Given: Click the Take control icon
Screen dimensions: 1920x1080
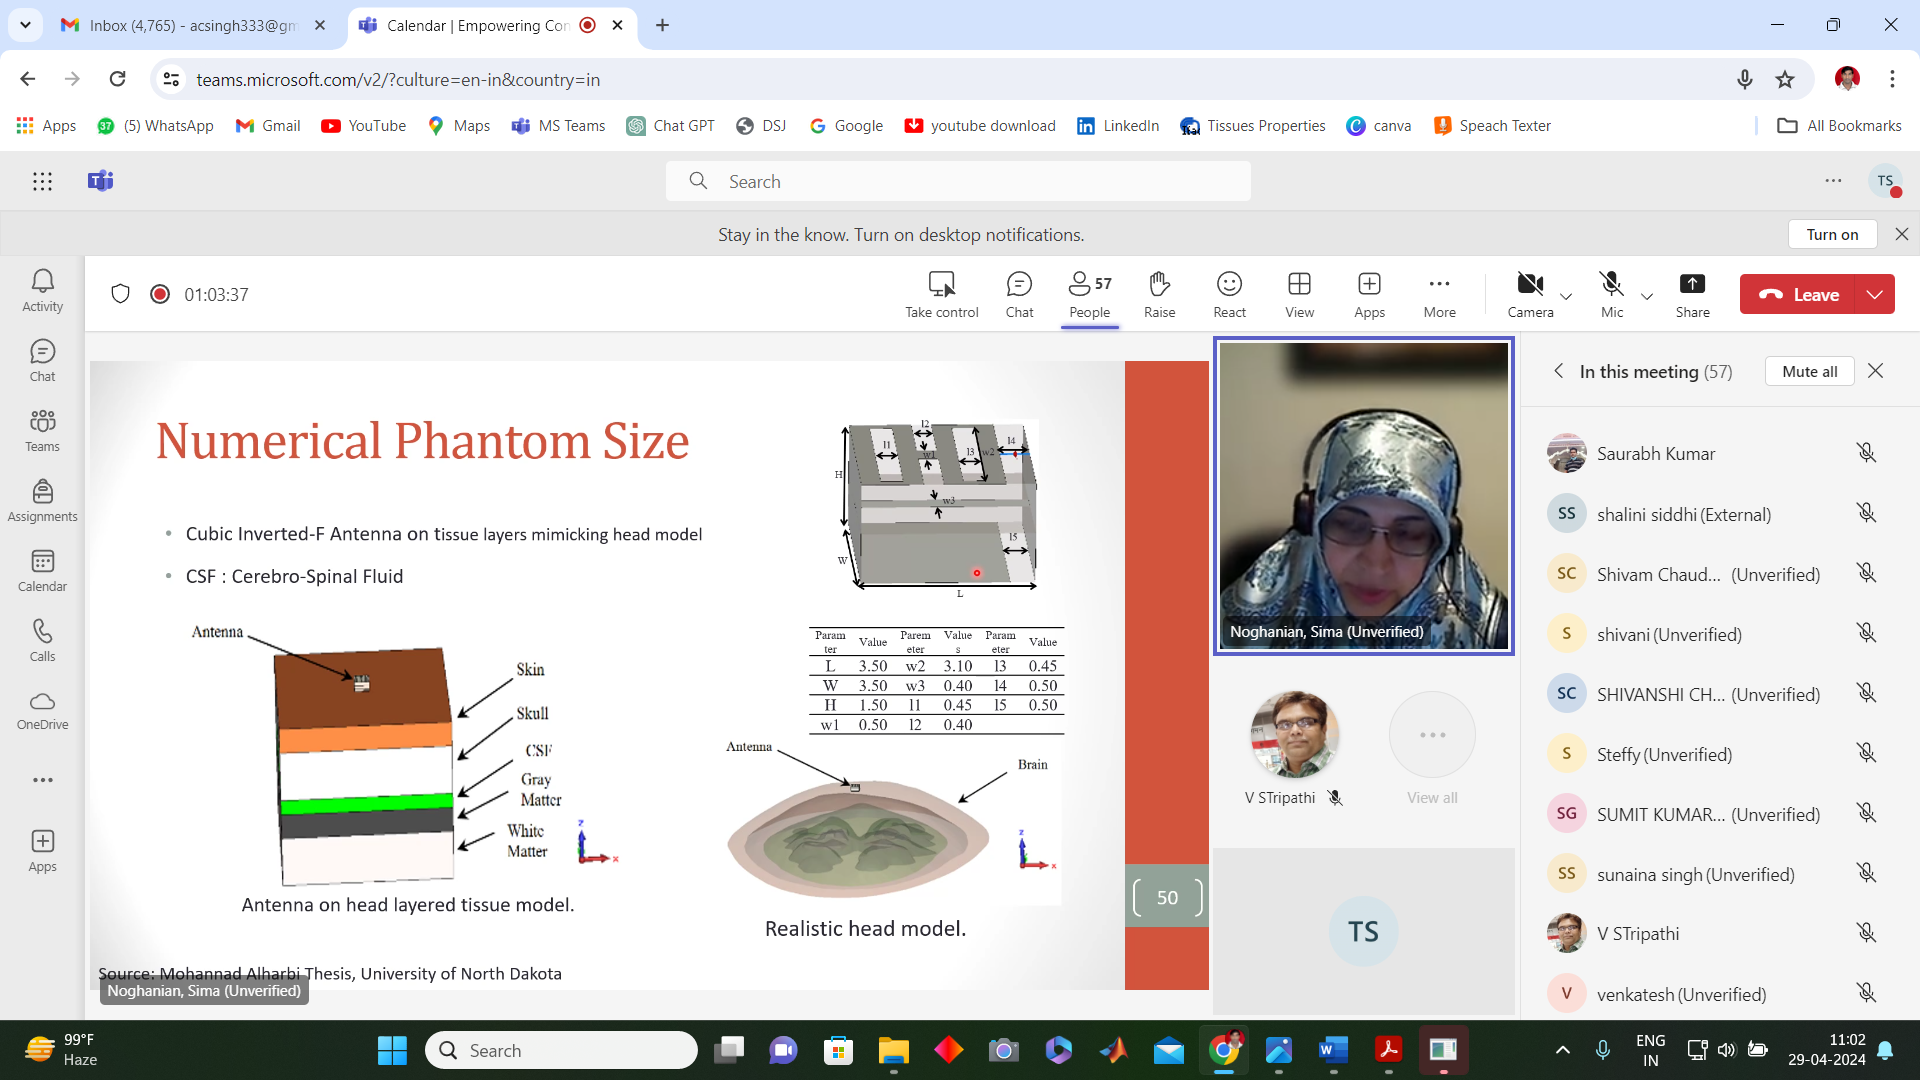Looking at the screenshot, I should tap(941, 294).
